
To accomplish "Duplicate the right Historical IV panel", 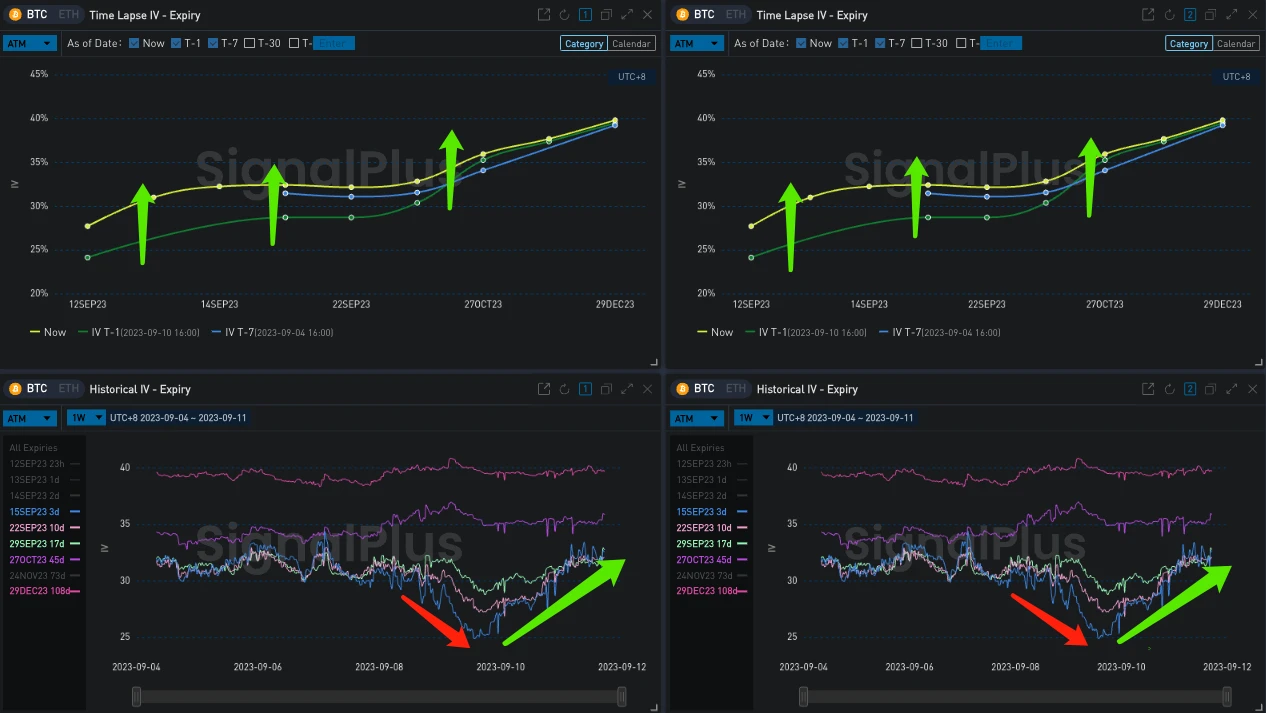I will click(x=1210, y=389).
